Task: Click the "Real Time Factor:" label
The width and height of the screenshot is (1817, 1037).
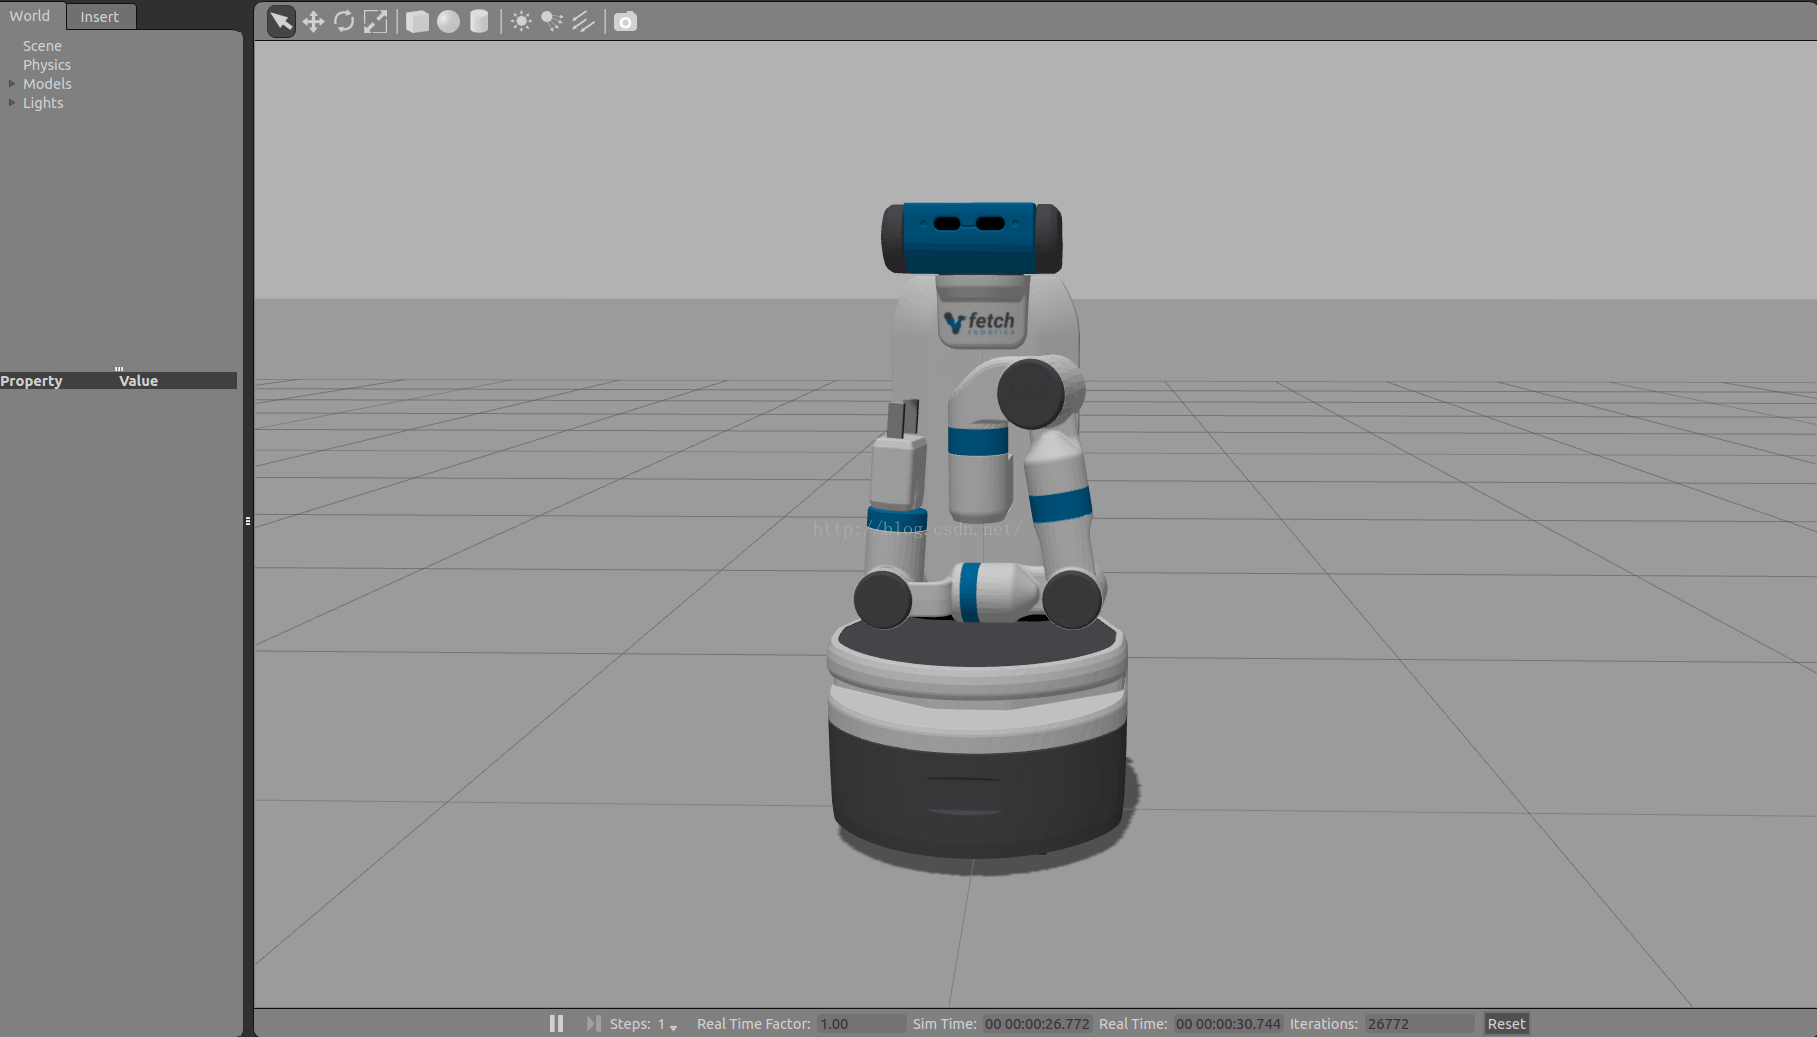Action: 754,1024
